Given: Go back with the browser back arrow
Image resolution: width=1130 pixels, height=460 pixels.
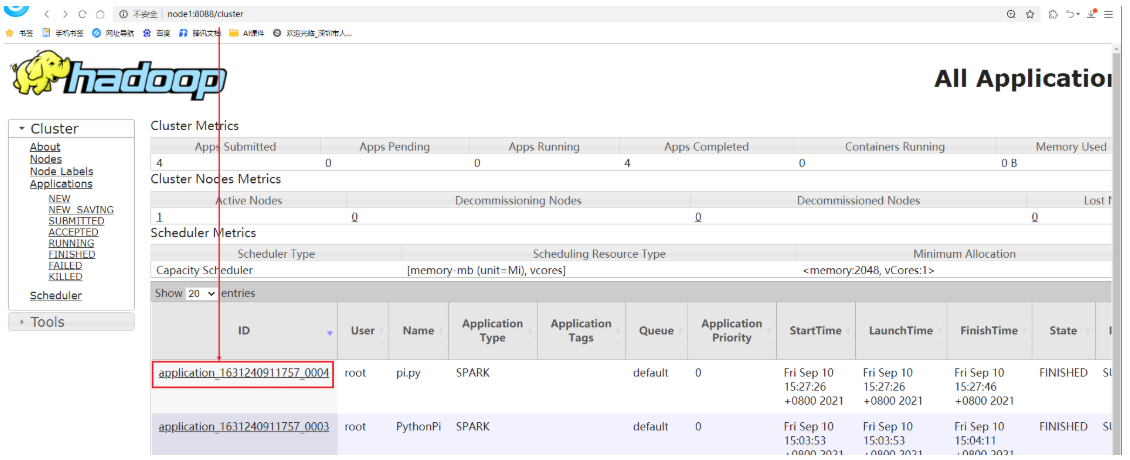Looking at the screenshot, I should (48, 14).
